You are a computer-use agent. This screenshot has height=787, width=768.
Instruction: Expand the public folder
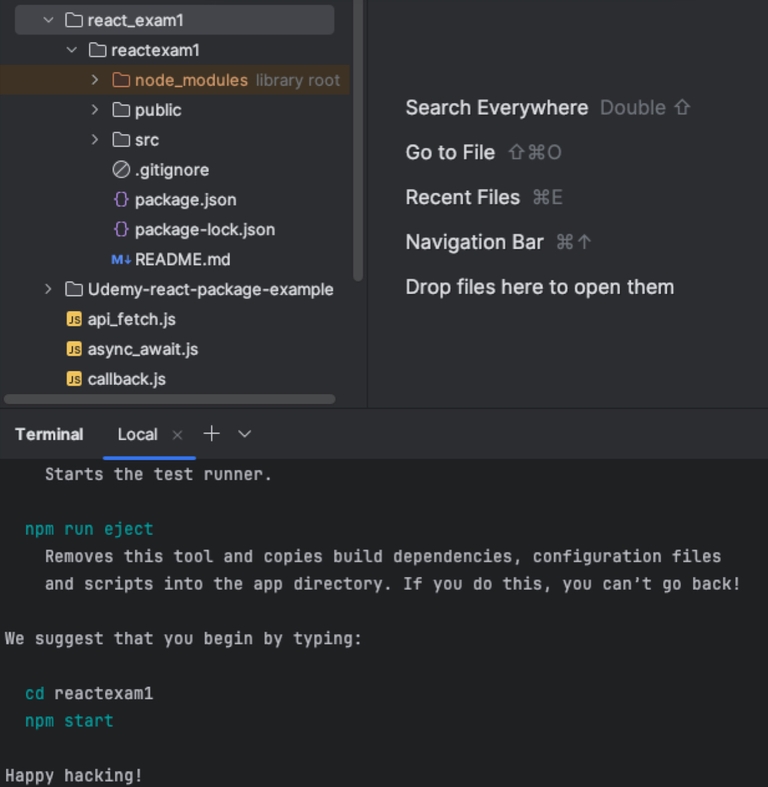coord(95,109)
